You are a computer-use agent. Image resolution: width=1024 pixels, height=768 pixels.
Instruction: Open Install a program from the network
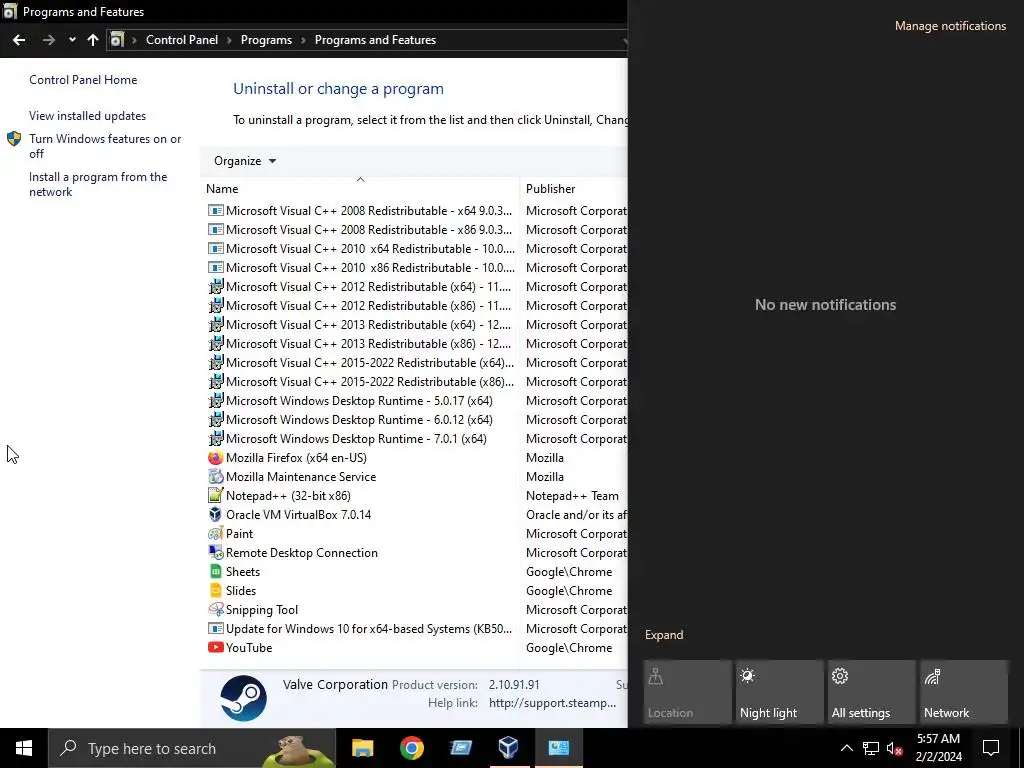pos(98,184)
